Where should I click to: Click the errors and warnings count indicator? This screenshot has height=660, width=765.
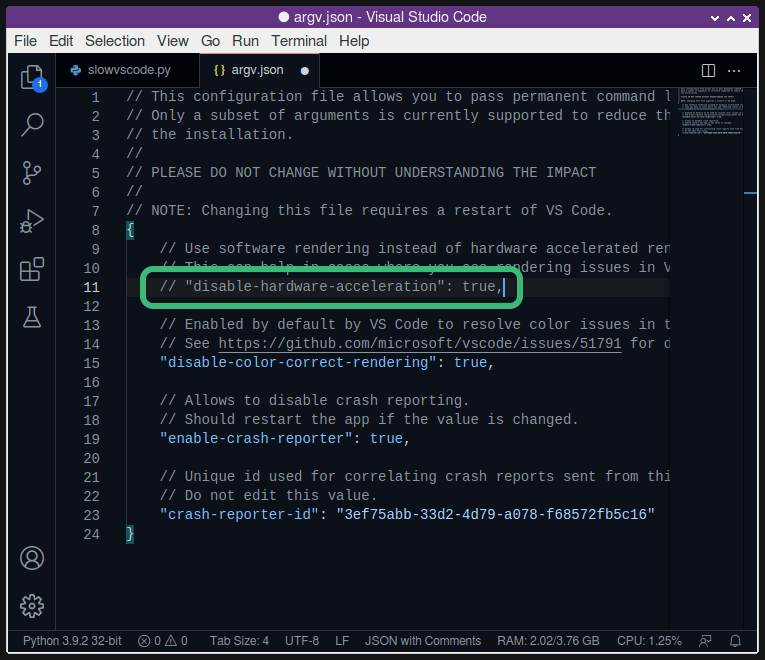click(x=163, y=640)
